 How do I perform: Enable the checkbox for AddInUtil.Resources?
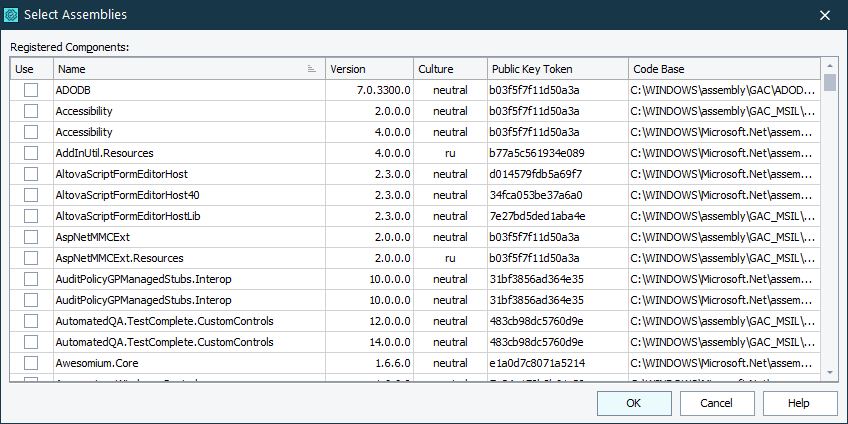pos(31,153)
